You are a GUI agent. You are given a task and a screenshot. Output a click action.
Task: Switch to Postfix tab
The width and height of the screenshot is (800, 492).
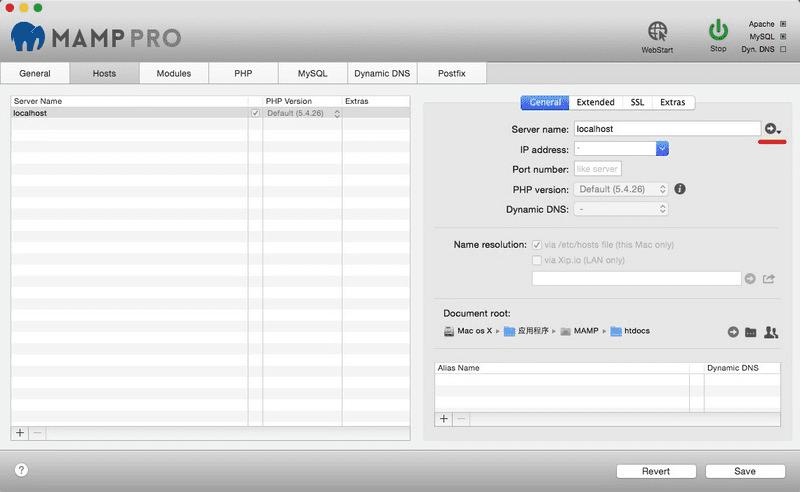point(452,73)
